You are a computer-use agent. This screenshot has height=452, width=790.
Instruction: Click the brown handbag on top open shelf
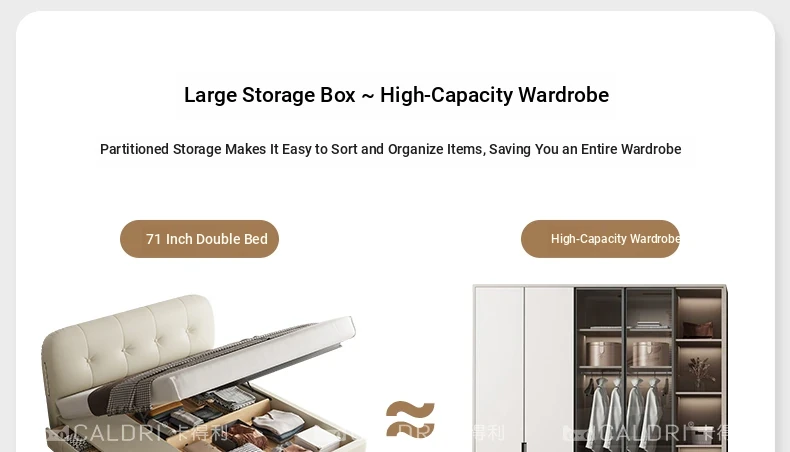(x=697, y=329)
